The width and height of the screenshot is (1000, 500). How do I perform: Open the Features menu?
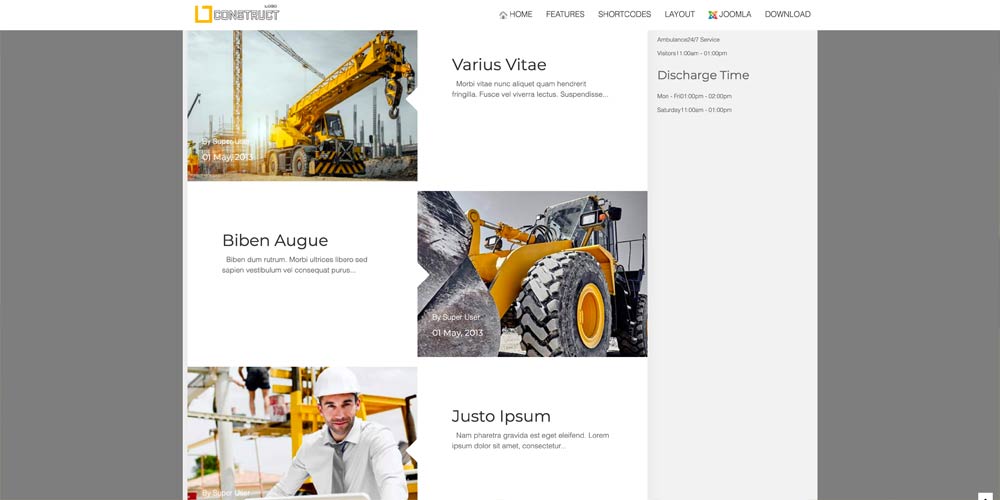tap(565, 15)
